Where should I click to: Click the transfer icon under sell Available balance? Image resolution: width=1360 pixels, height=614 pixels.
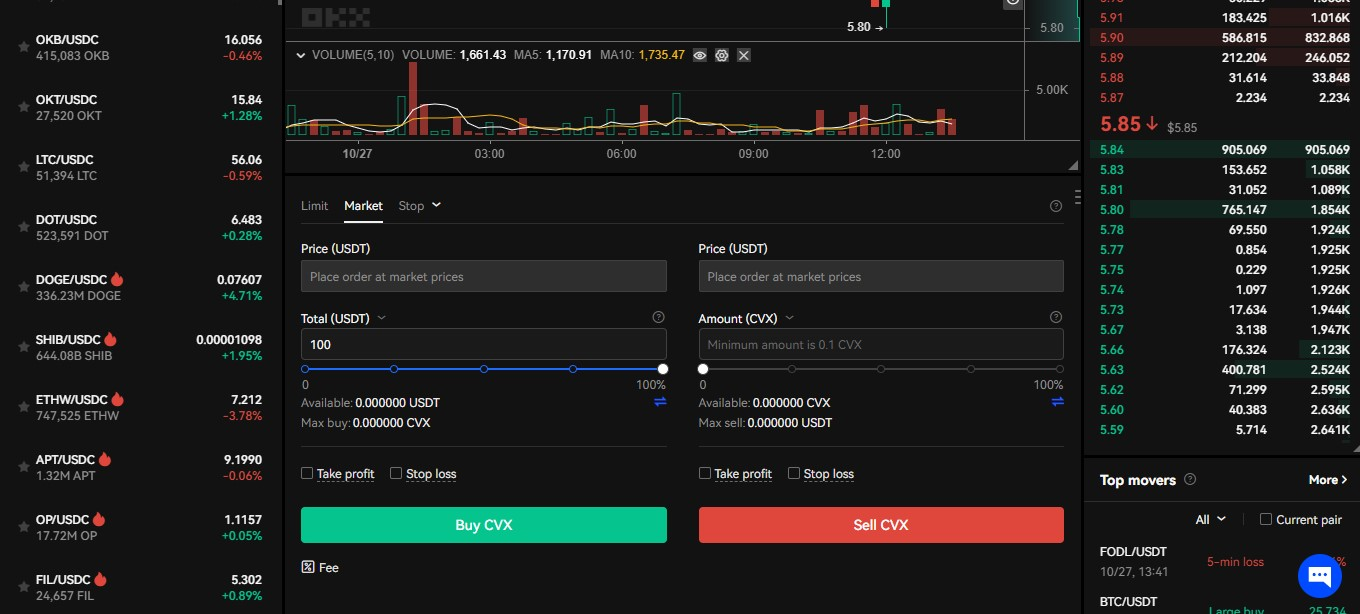pyautogui.click(x=1057, y=402)
